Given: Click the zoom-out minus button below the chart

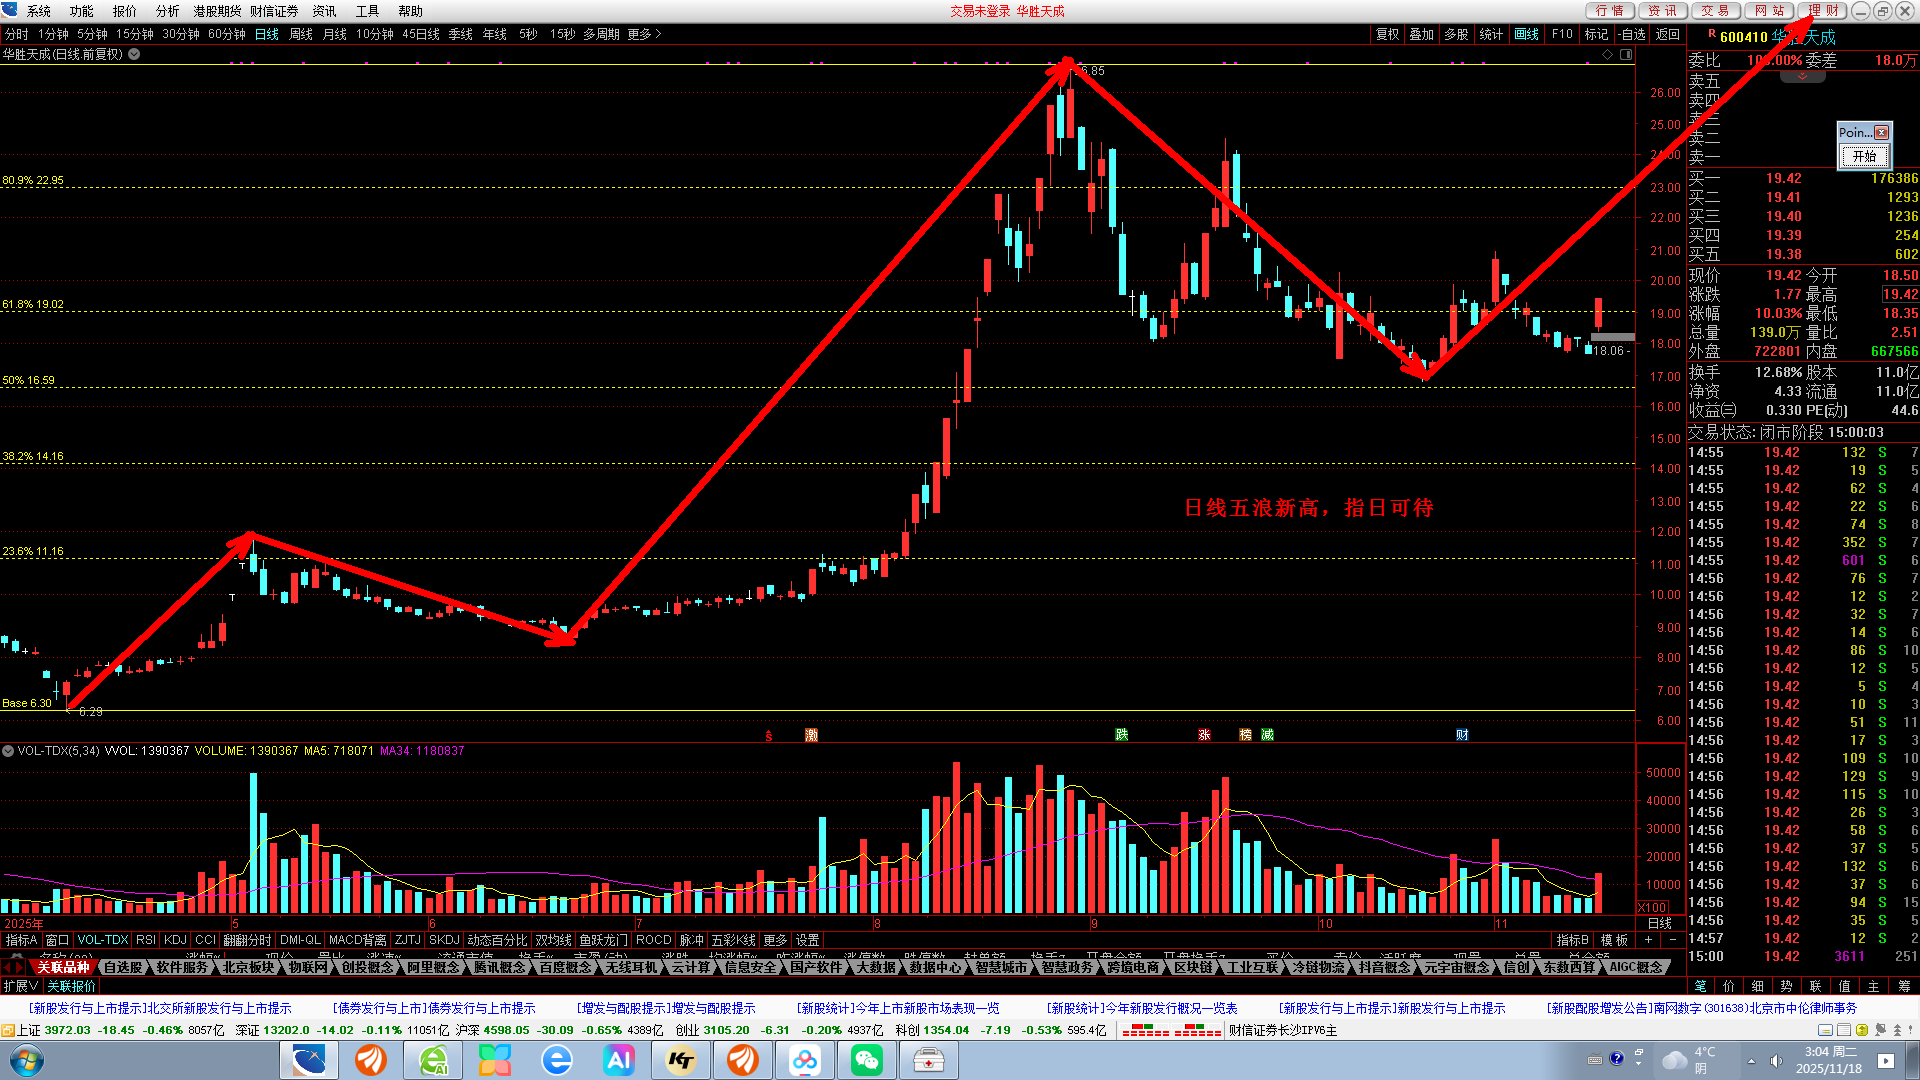Looking at the screenshot, I should [1672, 940].
